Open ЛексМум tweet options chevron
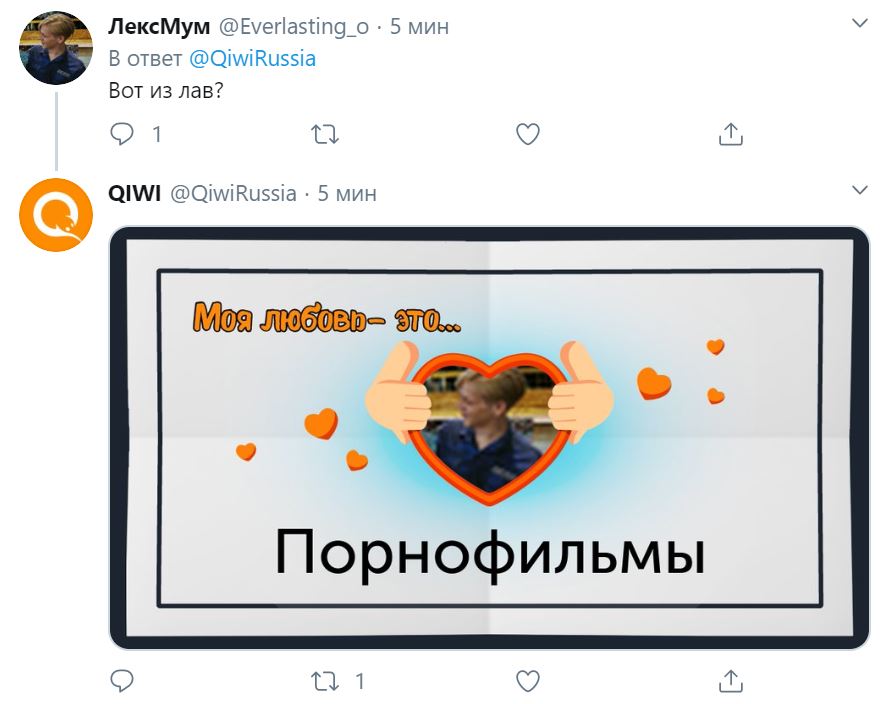The image size is (888, 704). coord(860,23)
